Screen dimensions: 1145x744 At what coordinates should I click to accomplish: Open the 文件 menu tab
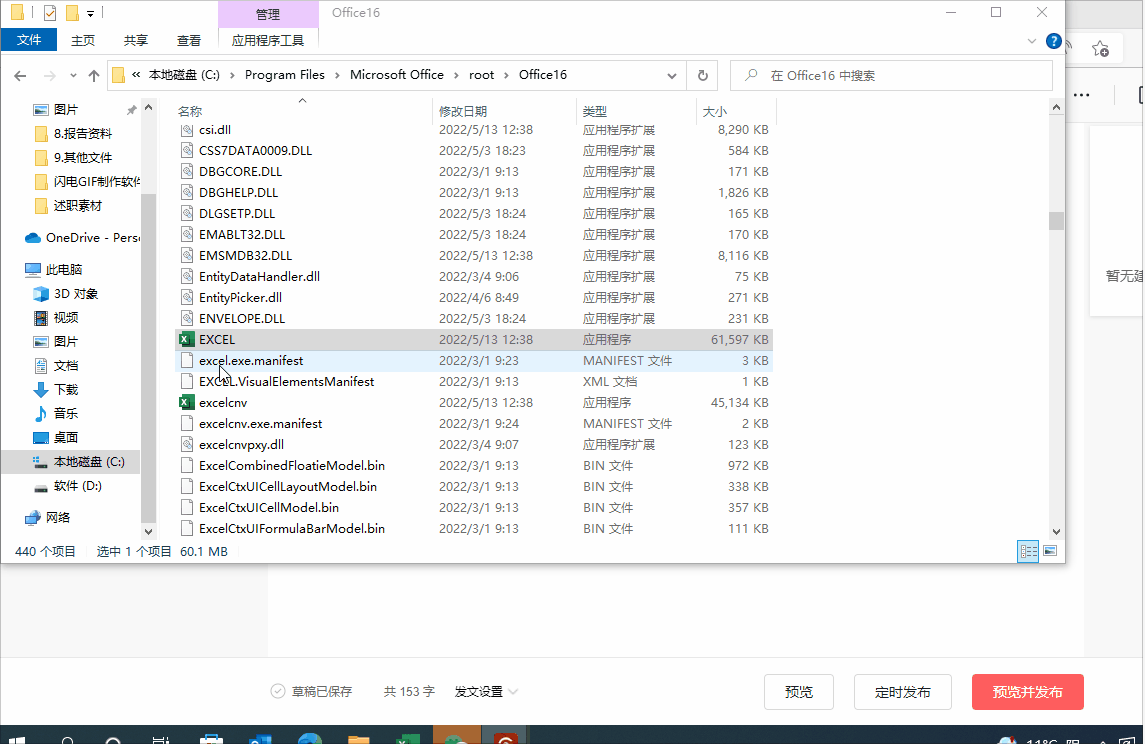29,40
